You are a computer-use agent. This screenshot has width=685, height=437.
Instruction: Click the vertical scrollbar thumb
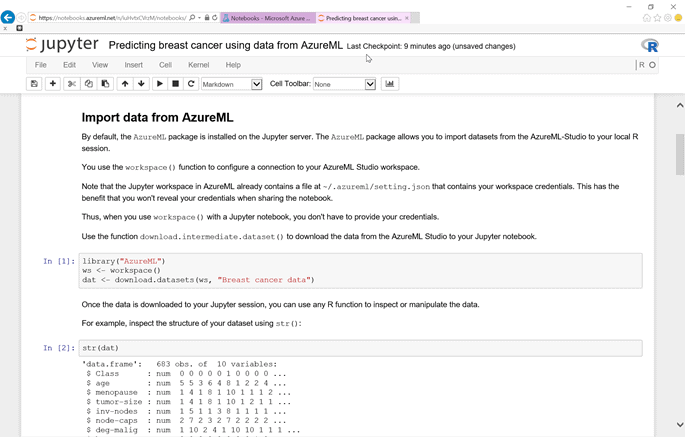point(680,154)
